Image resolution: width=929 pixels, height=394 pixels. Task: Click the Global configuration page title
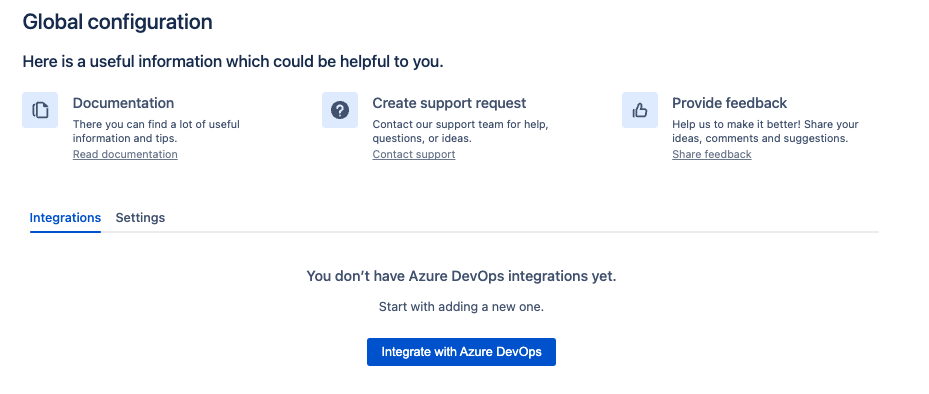point(117,22)
